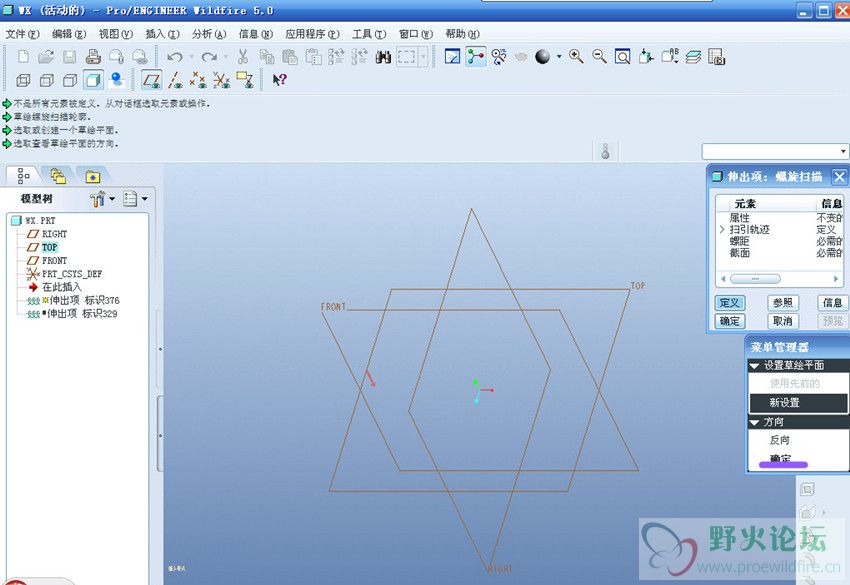Choose 反向 in the direction menu
Image resolution: width=850 pixels, height=585 pixels.
pos(780,440)
